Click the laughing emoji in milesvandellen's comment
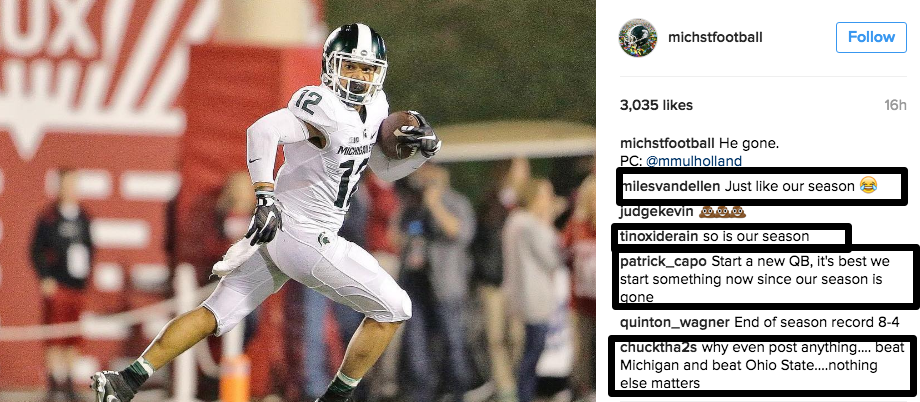The image size is (920, 402). coord(868,187)
